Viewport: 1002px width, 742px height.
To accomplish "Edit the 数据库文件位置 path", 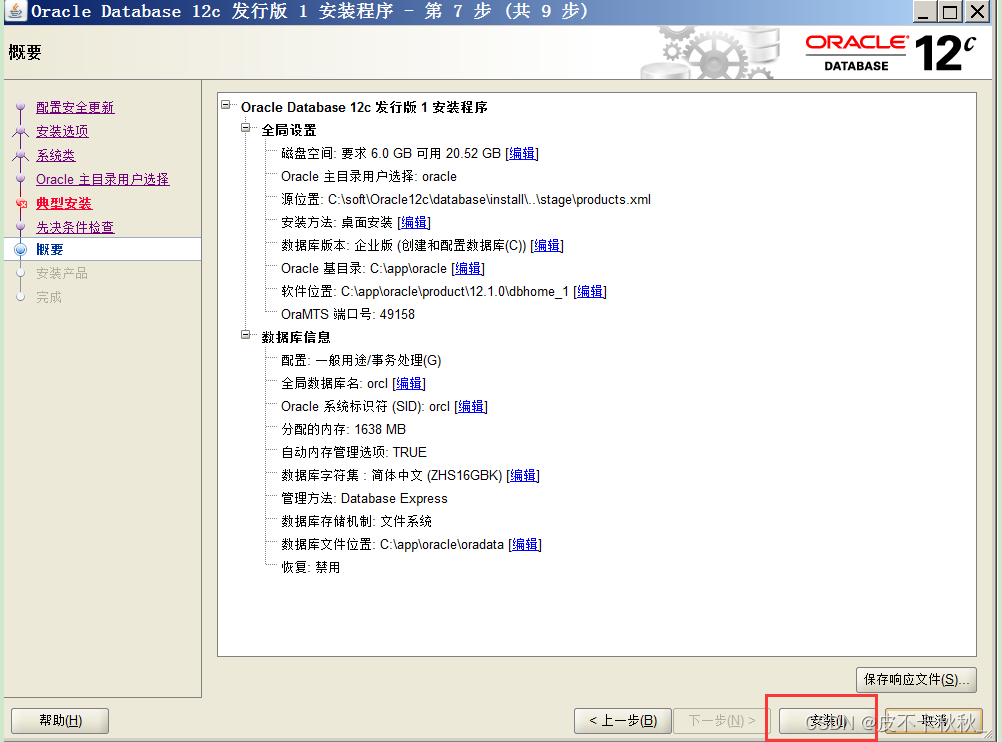I will [525, 545].
